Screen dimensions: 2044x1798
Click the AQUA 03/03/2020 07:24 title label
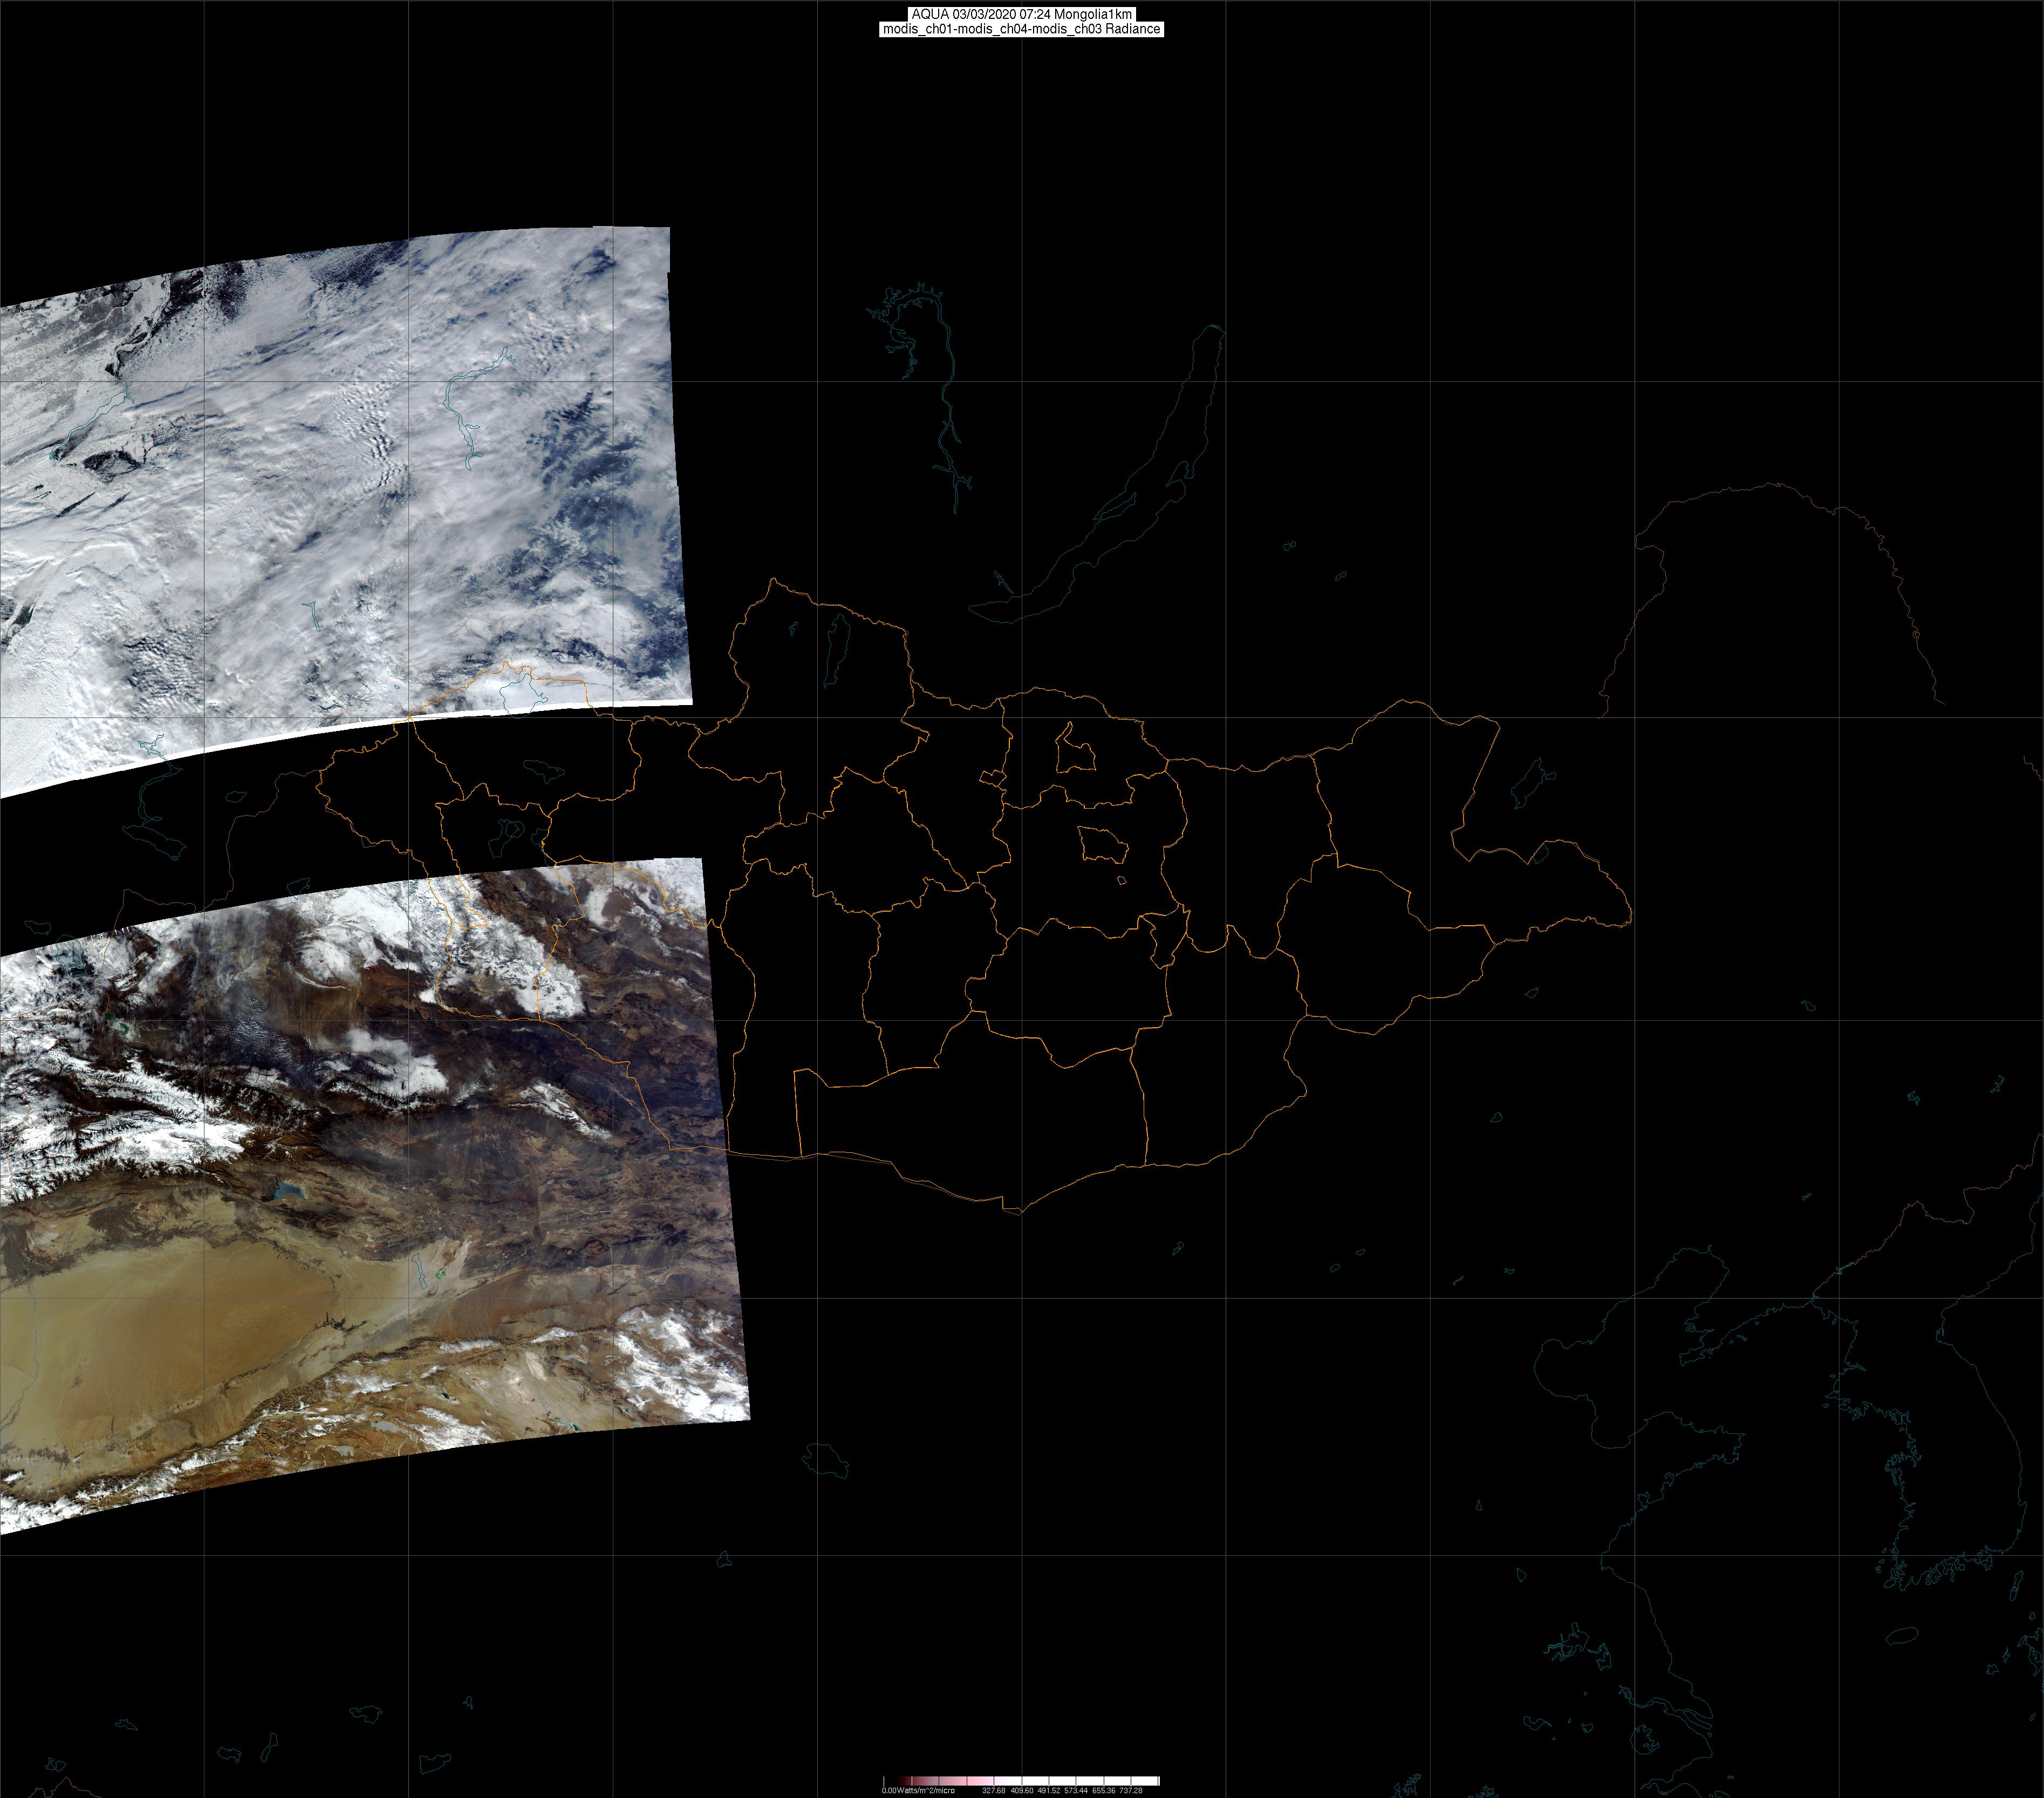click(x=1021, y=14)
